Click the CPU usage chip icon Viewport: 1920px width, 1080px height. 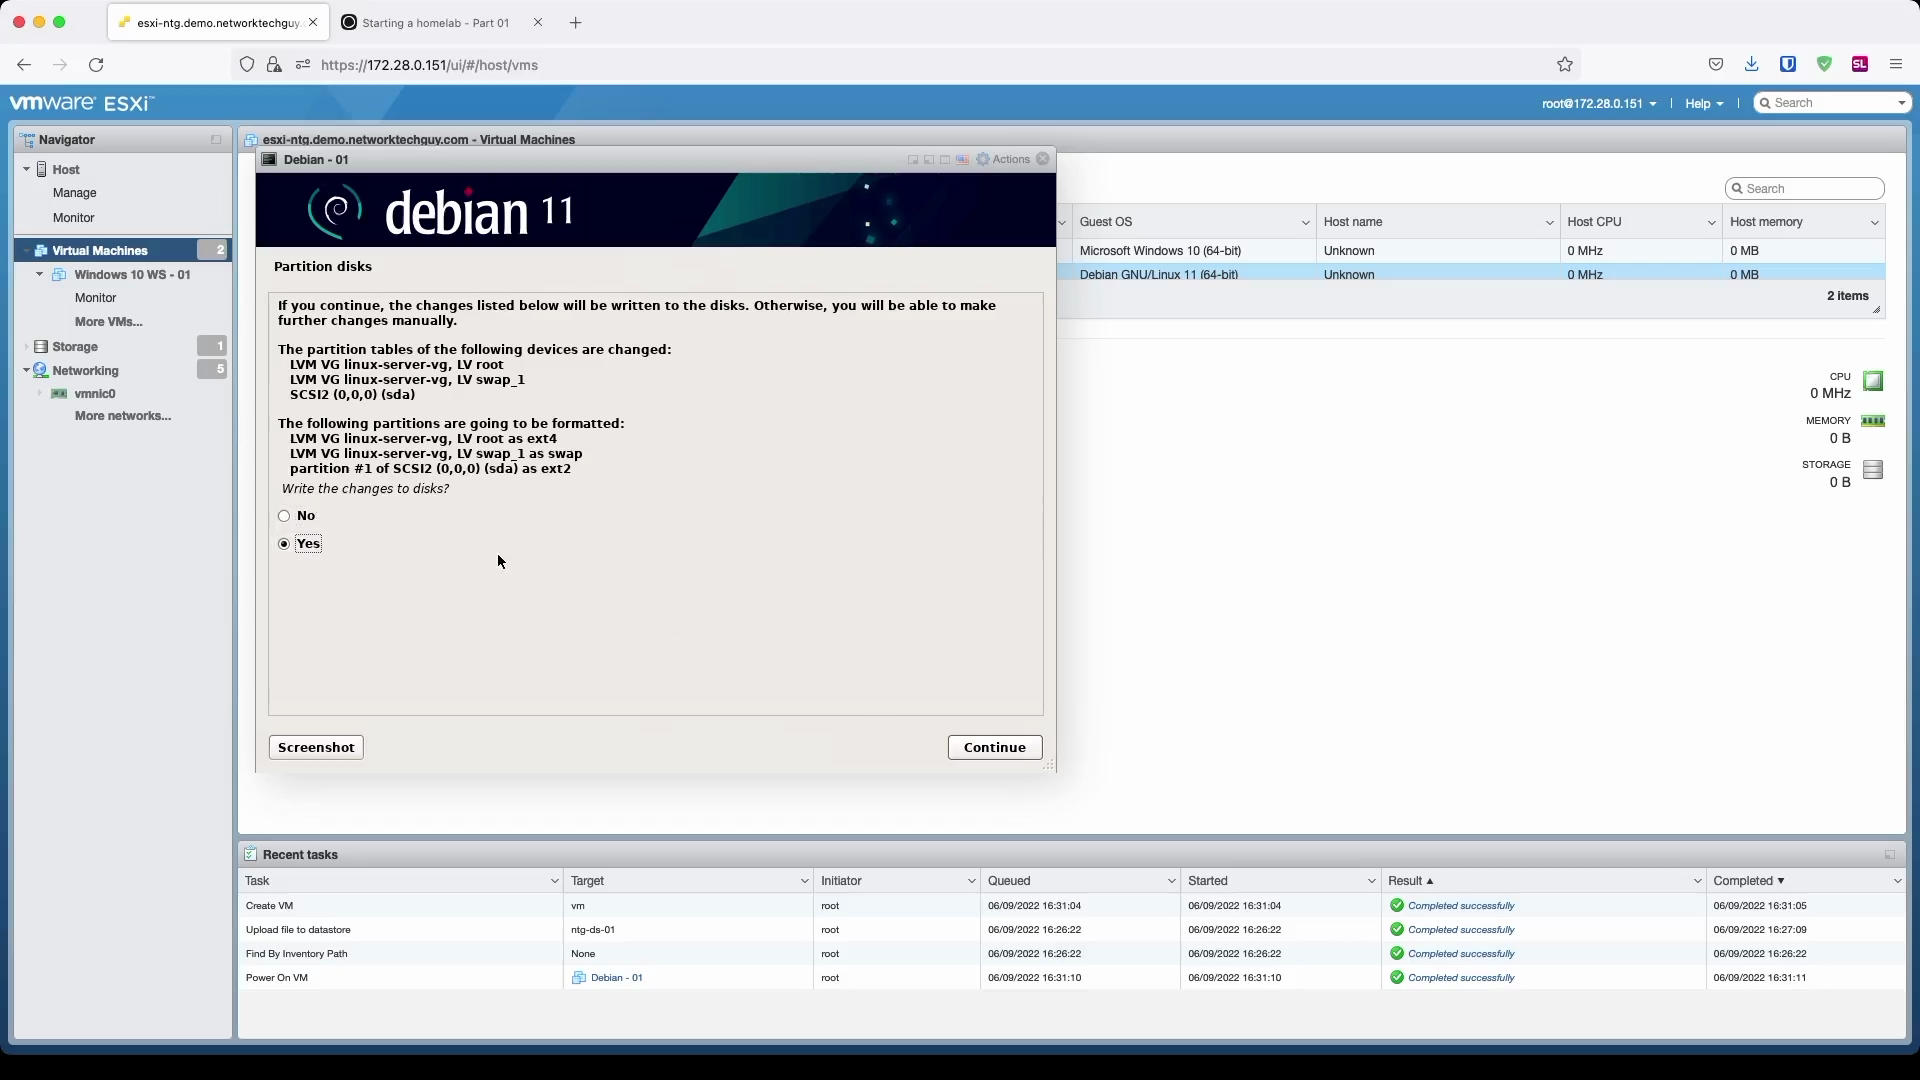tap(1873, 381)
